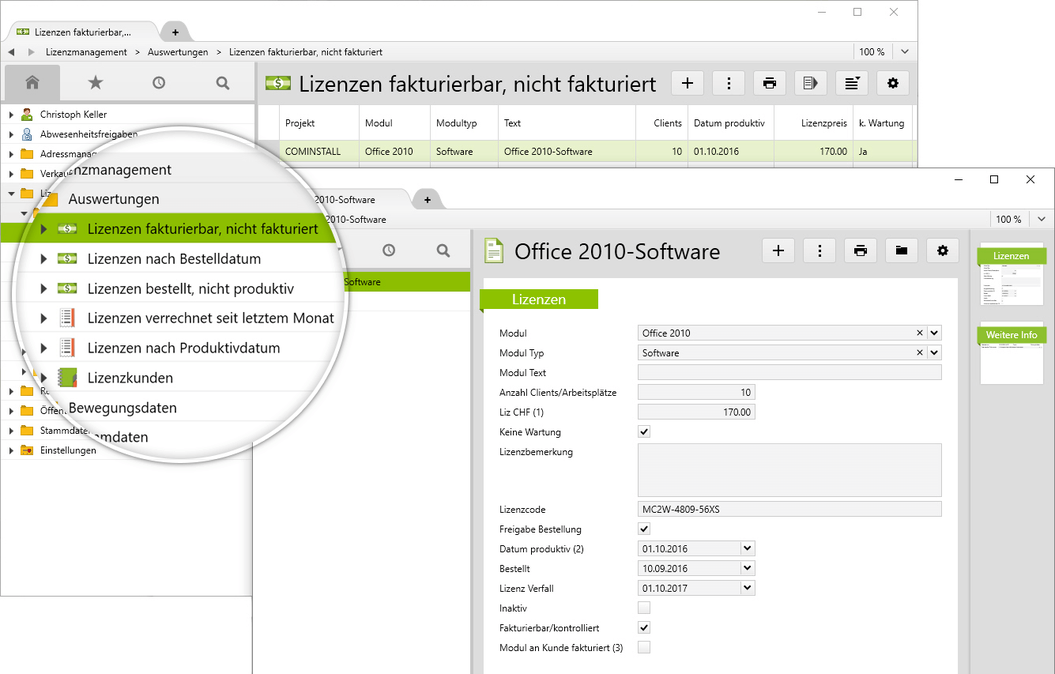Open settings gear in Office 2010-Software window
Viewport: 1055px width, 674px height.
point(942,251)
